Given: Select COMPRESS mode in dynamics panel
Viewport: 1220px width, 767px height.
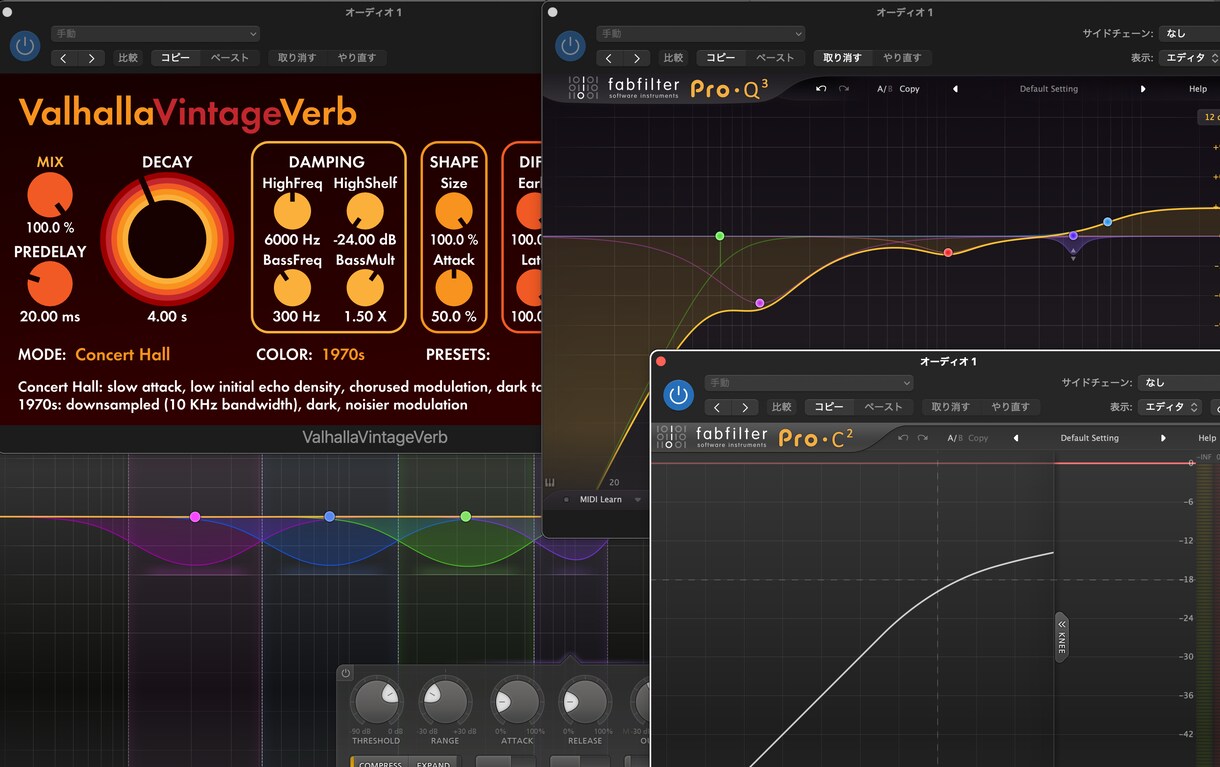Looking at the screenshot, I should [x=380, y=764].
